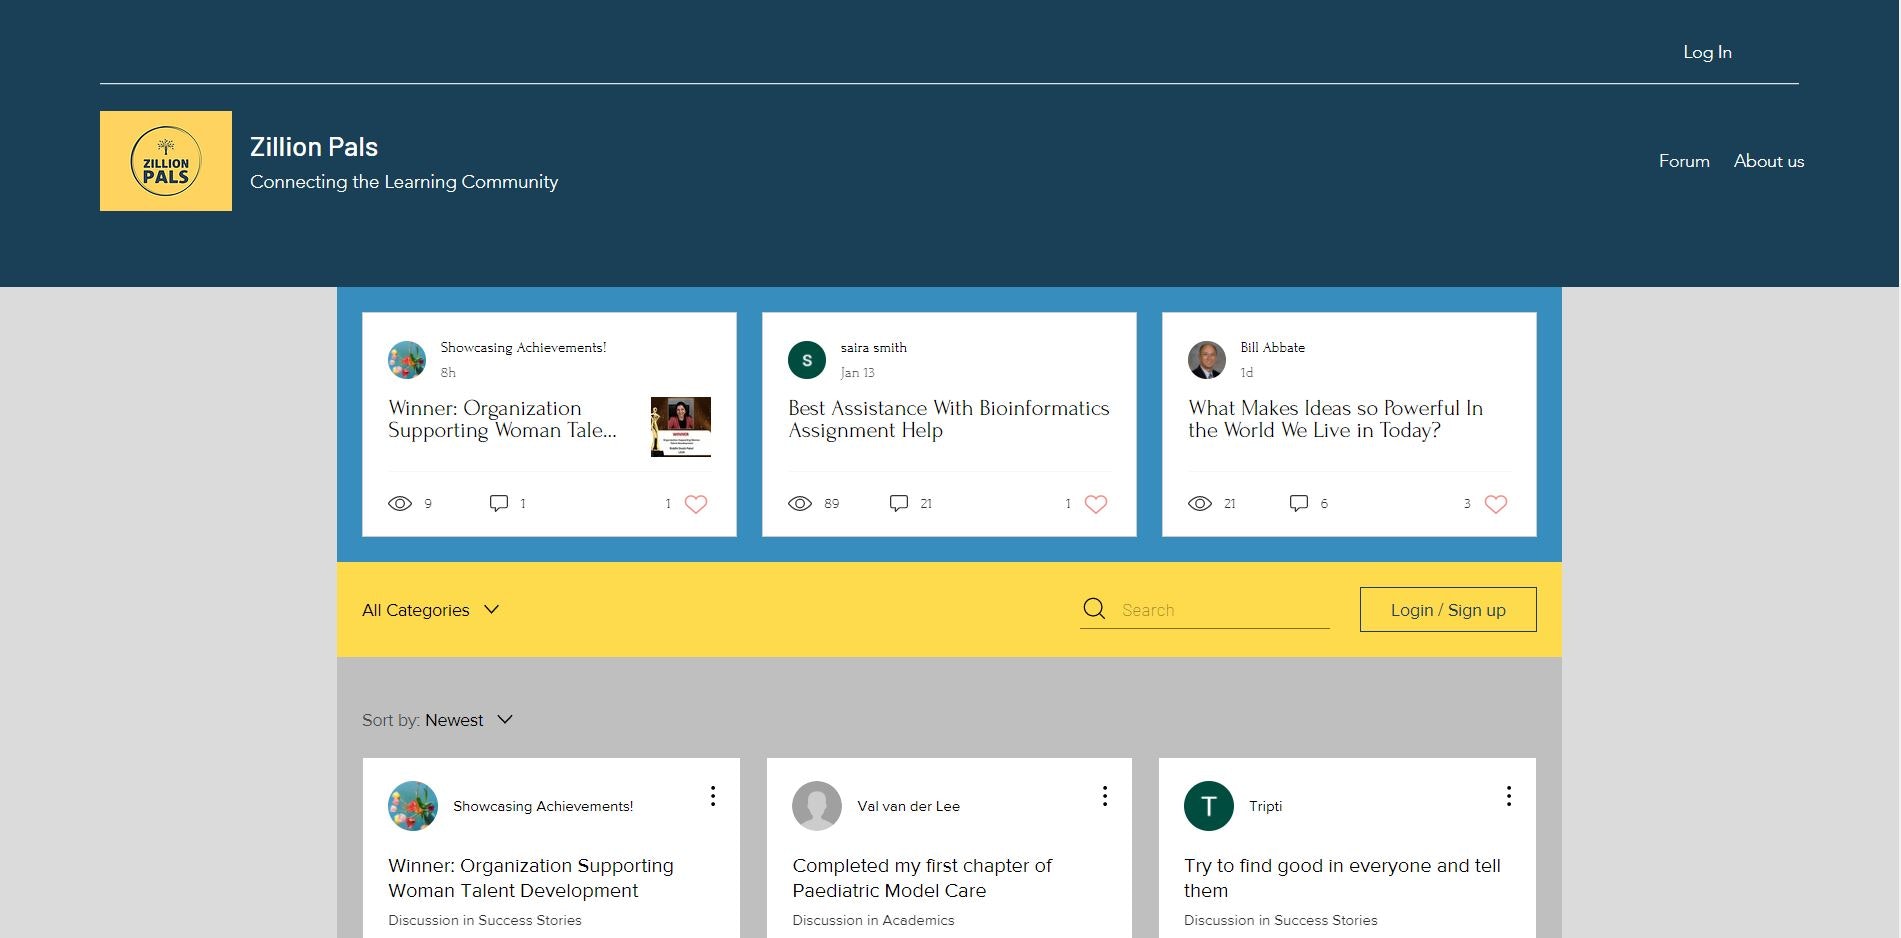Open the About us page
The width and height of the screenshot is (1901, 938).
coord(1769,161)
